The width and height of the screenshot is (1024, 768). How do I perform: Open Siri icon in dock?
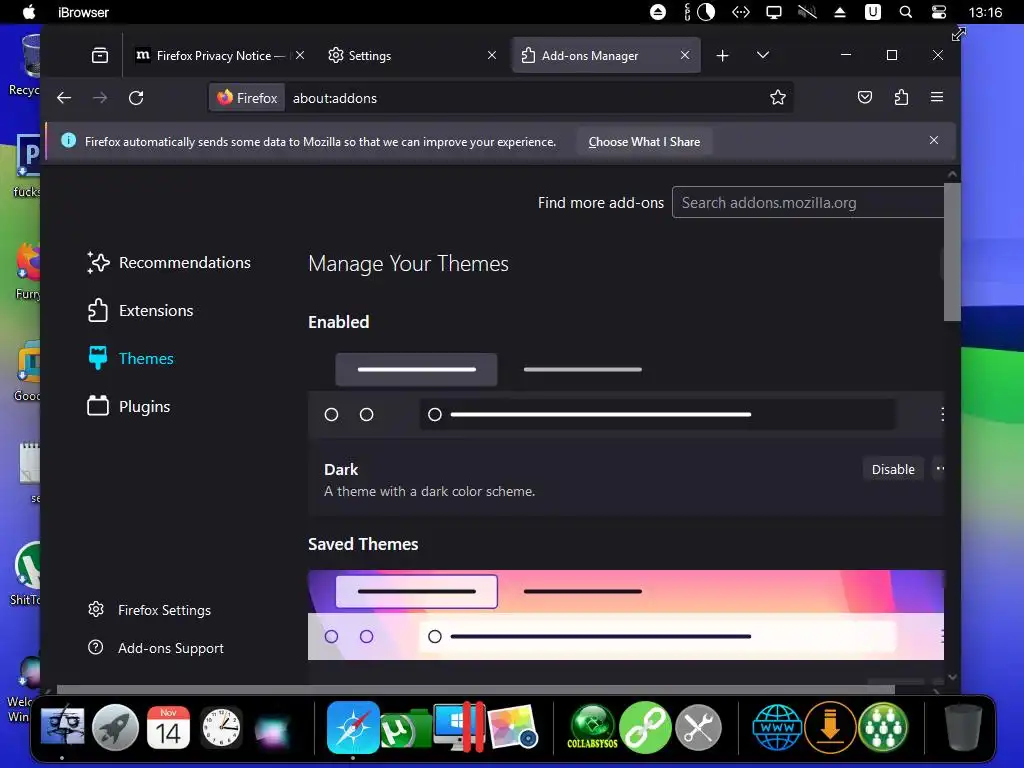(x=272, y=729)
